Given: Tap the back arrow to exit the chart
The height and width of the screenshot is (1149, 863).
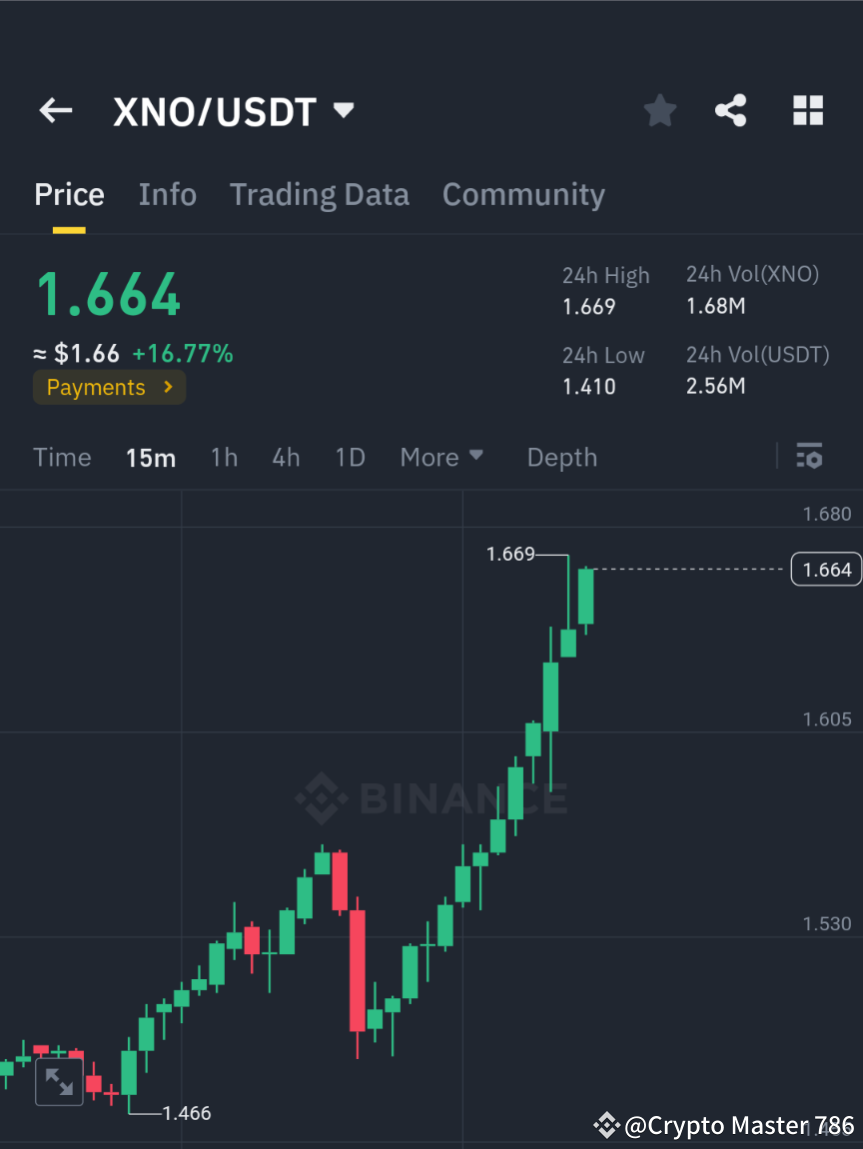Looking at the screenshot, I should click(55, 111).
